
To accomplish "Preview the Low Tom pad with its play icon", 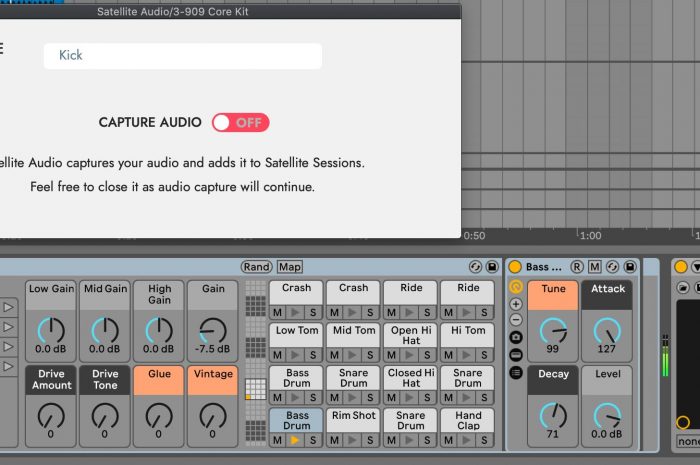I will point(295,355).
